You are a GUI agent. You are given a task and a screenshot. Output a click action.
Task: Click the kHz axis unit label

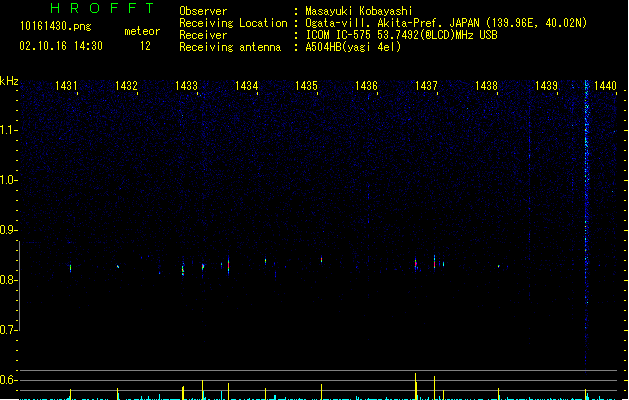[9, 81]
